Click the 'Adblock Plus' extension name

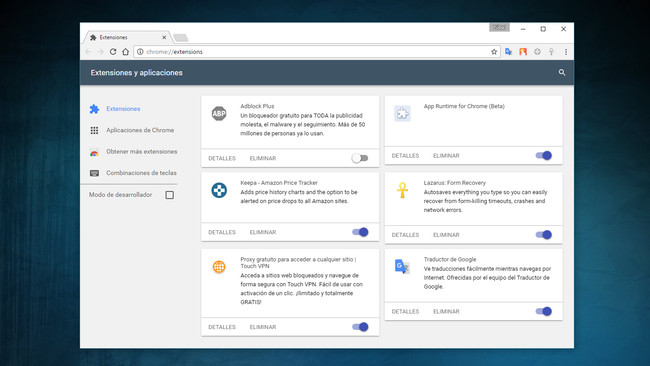click(257, 107)
